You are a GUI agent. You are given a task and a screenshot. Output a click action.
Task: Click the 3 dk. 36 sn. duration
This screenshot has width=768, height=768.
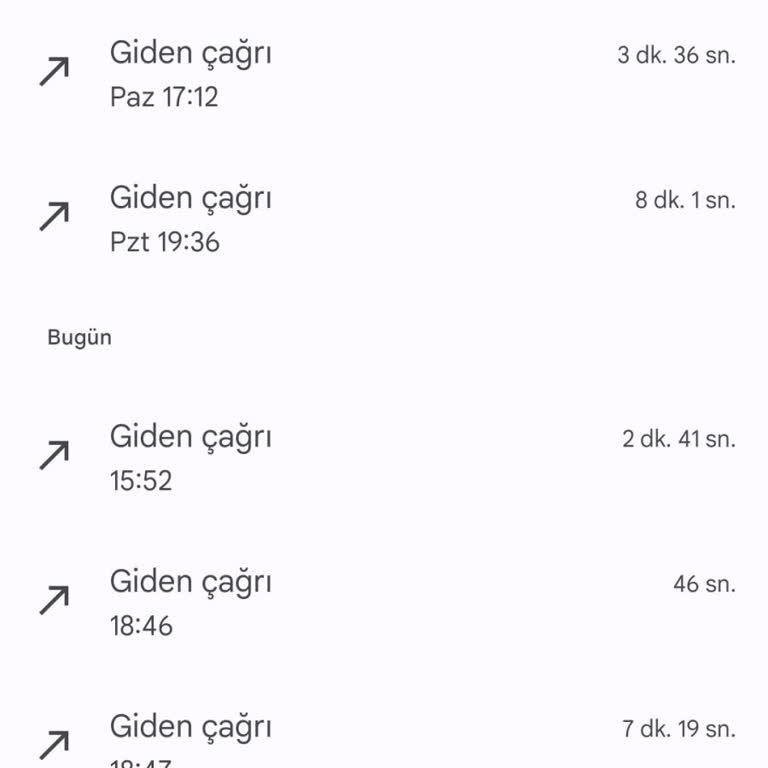click(676, 55)
